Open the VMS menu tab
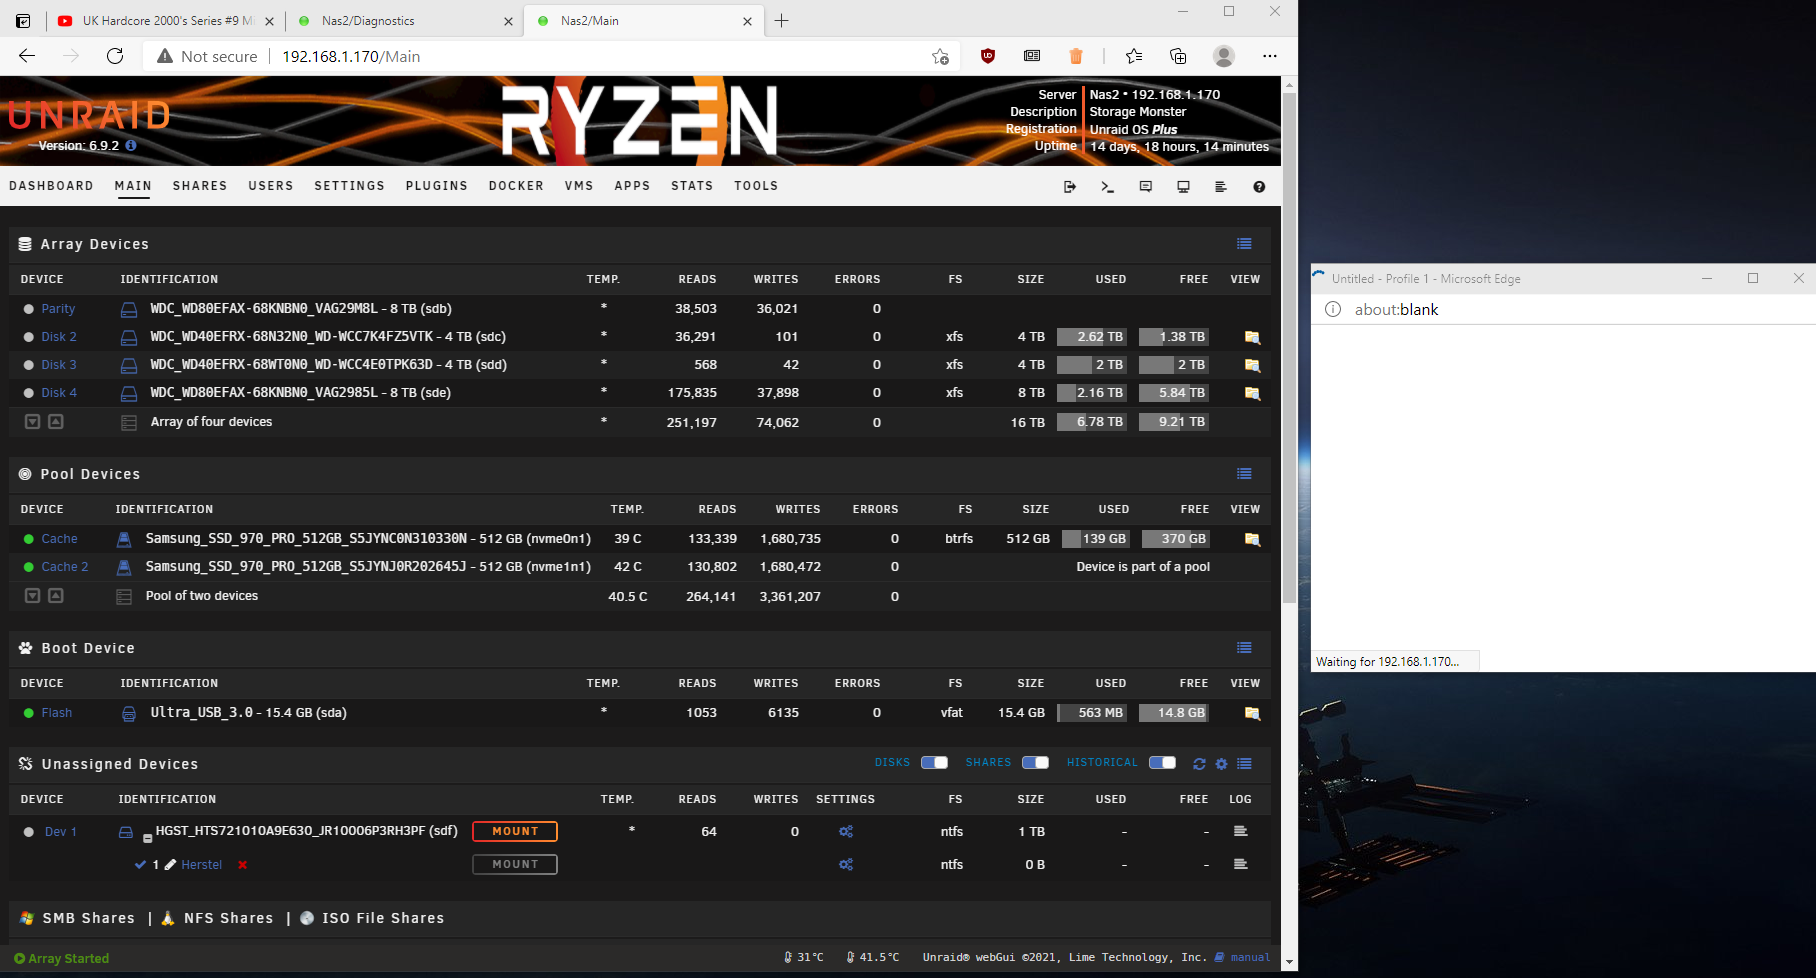Viewport: 1816px width, 978px height. pos(579,186)
